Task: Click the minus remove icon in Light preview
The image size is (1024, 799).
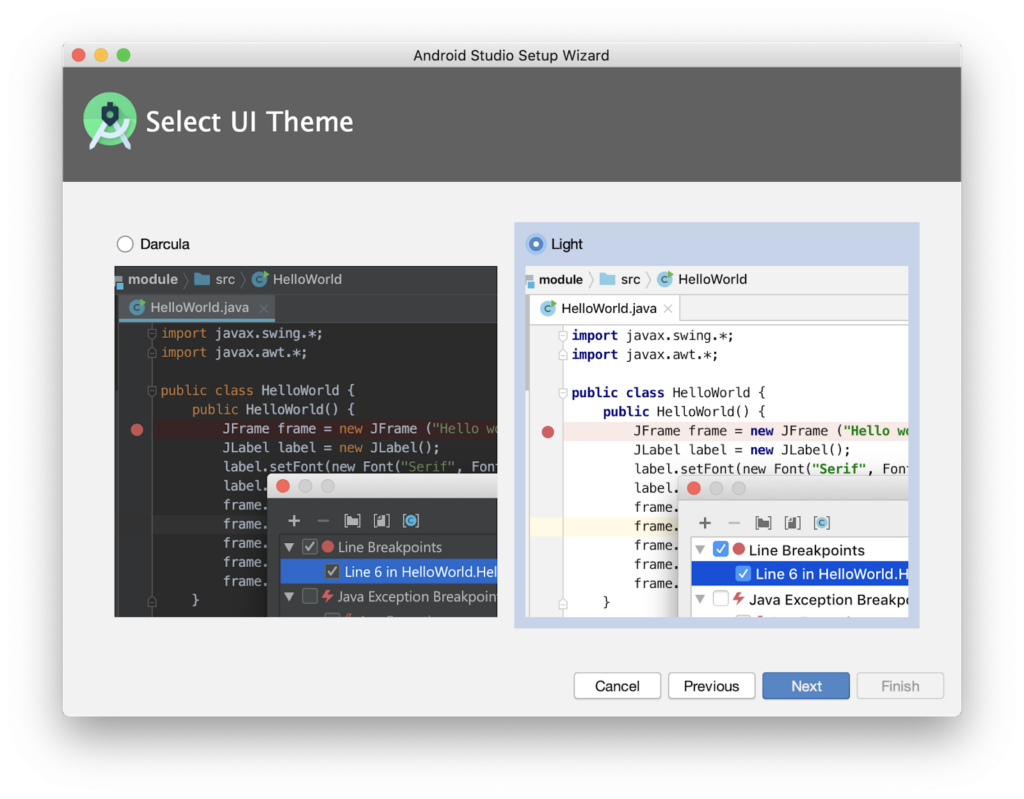Action: click(734, 523)
